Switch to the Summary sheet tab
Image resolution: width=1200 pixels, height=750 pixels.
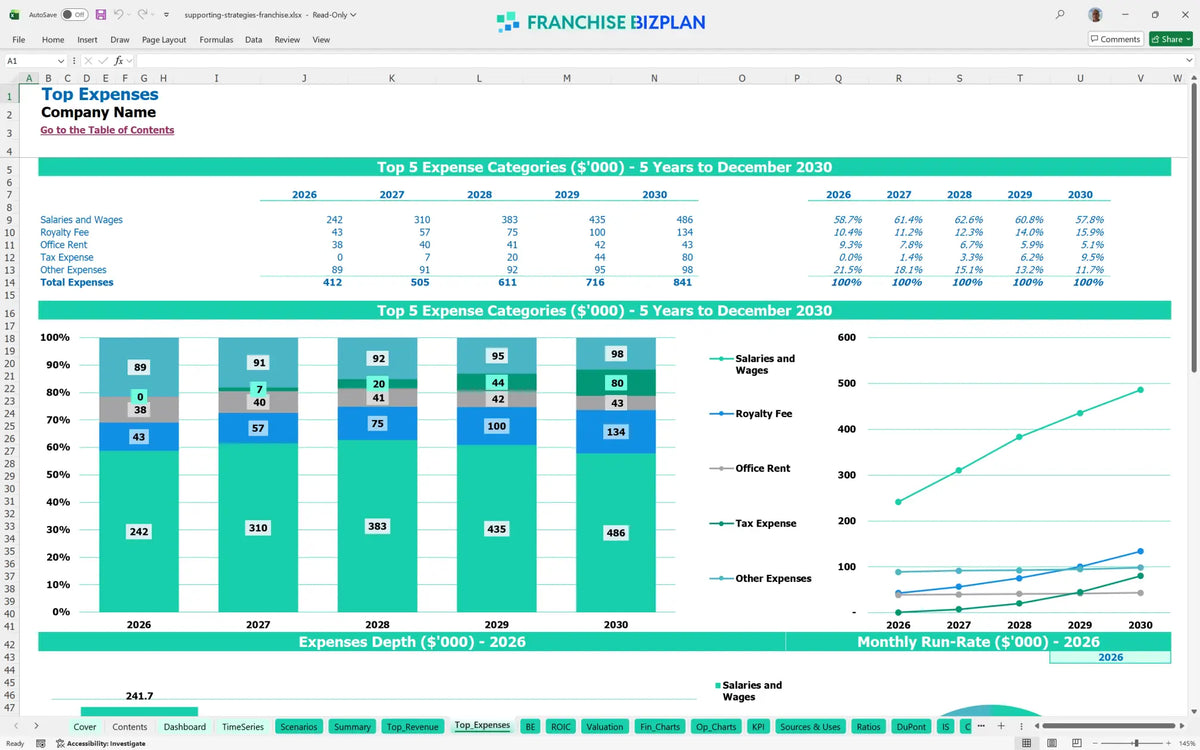click(x=353, y=727)
